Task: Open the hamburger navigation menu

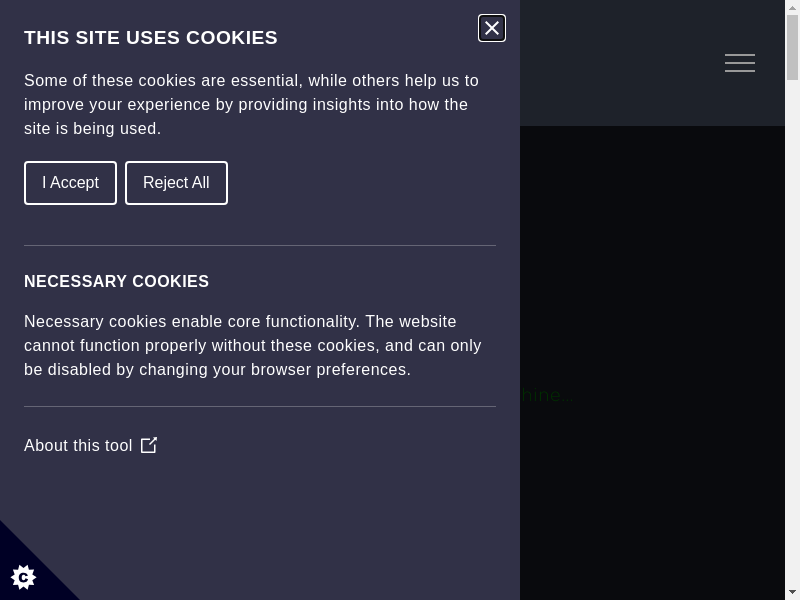Action: tap(739, 63)
